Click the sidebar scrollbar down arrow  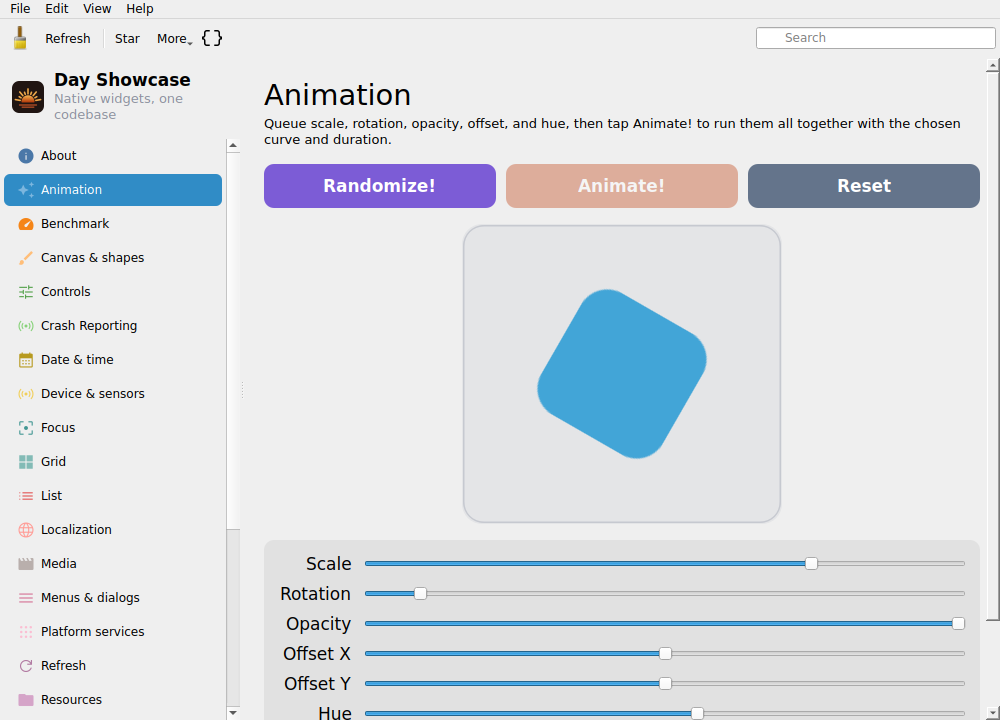click(x=233, y=712)
